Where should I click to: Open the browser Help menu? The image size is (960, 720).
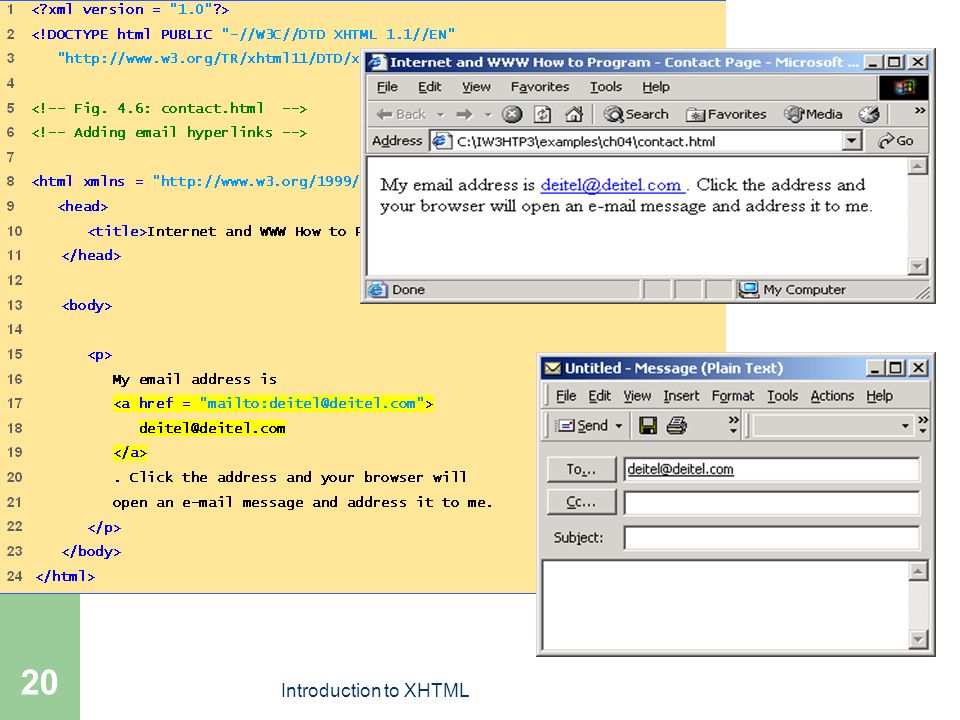[x=656, y=87]
